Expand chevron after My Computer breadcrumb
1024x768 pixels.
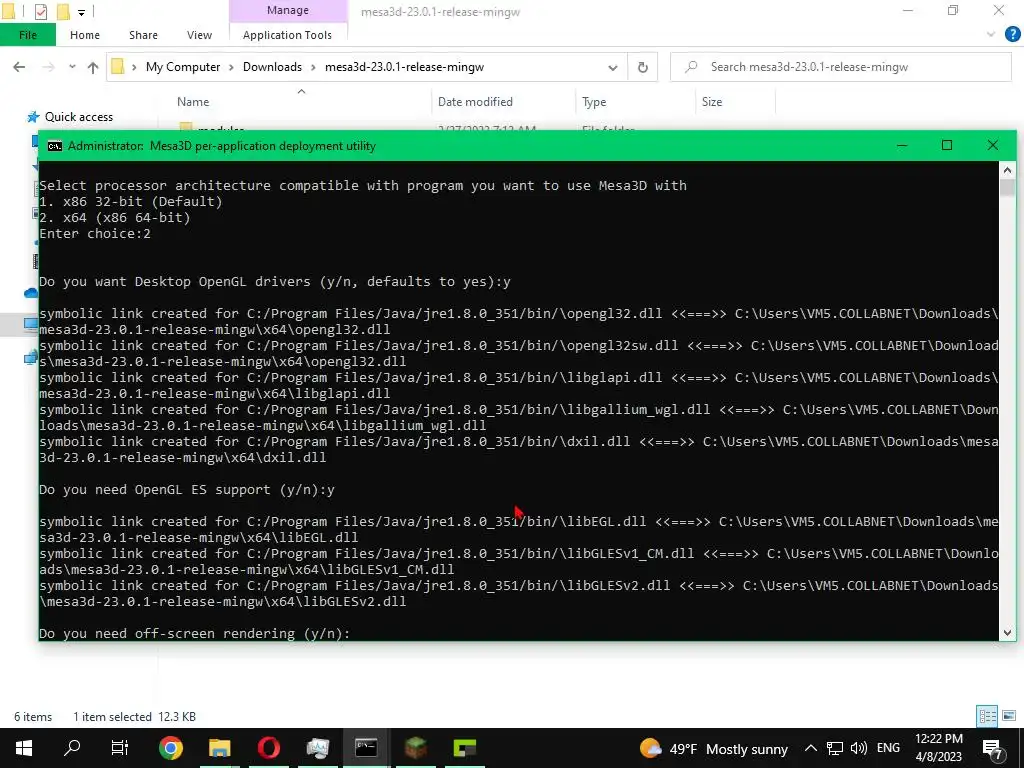pos(231,67)
